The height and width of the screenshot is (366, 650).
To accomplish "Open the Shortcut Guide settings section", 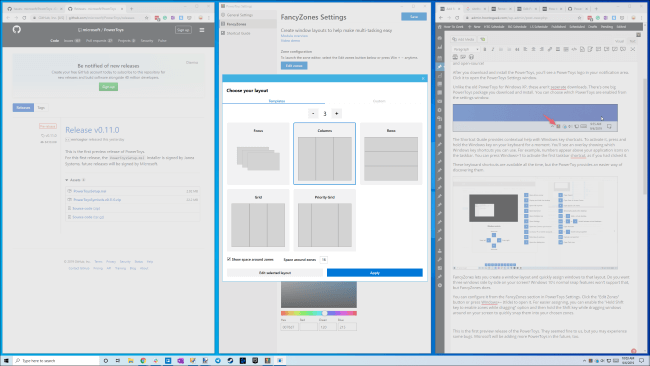I will (x=238, y=33).
